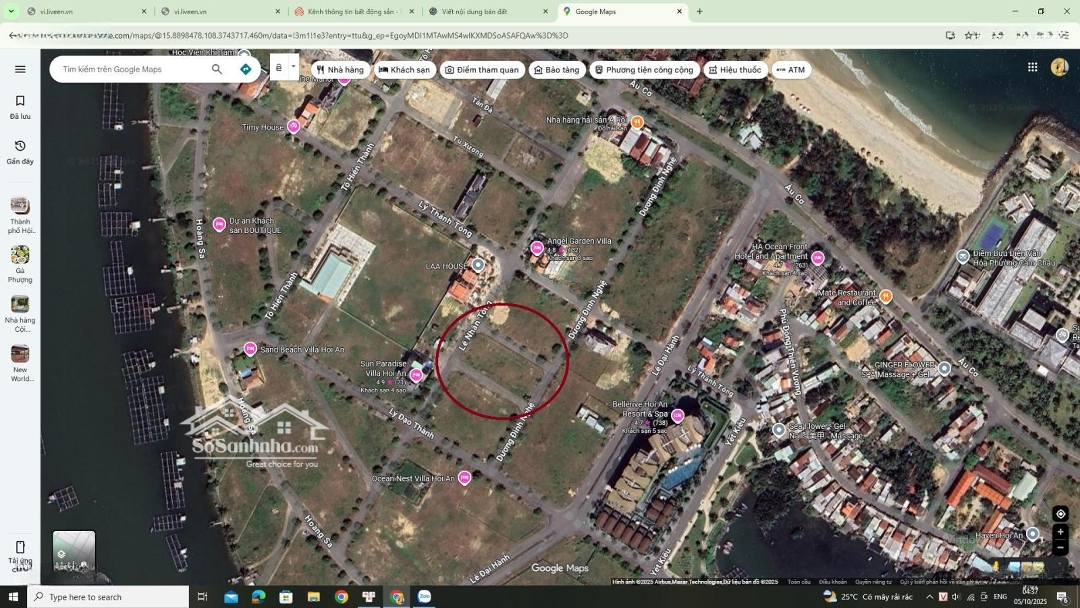Filter map by Nhà hàng
The image size is (1080, 608).
[339, 70]
